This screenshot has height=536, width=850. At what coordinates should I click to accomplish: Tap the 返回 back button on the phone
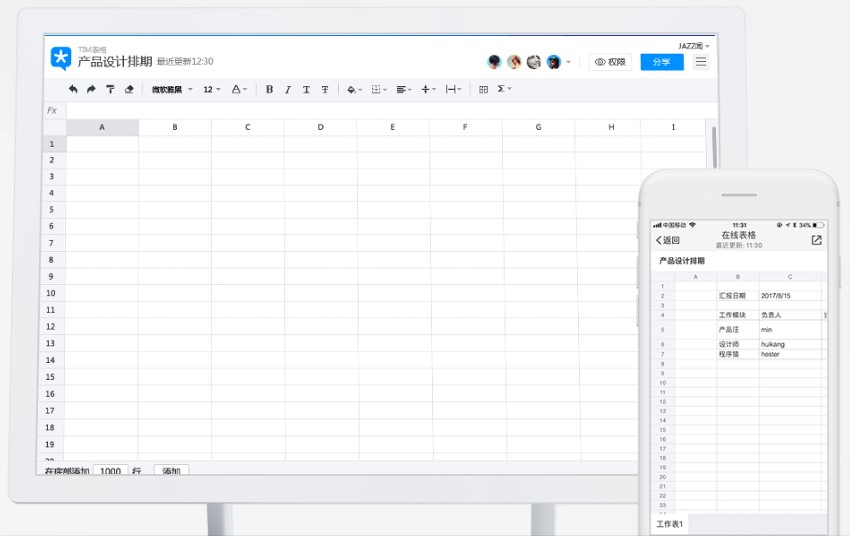tap(667, 240)
